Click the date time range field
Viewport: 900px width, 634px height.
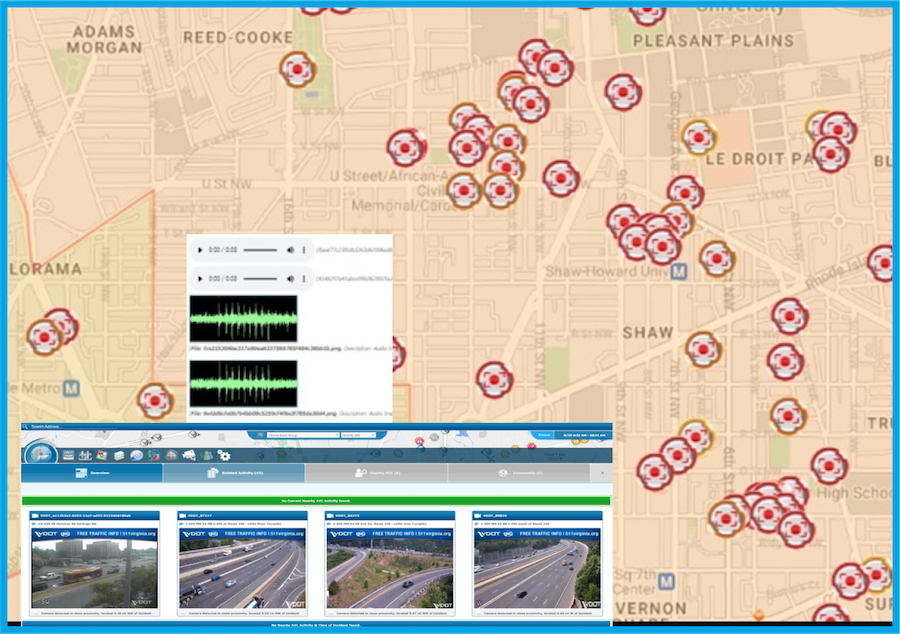584,435
